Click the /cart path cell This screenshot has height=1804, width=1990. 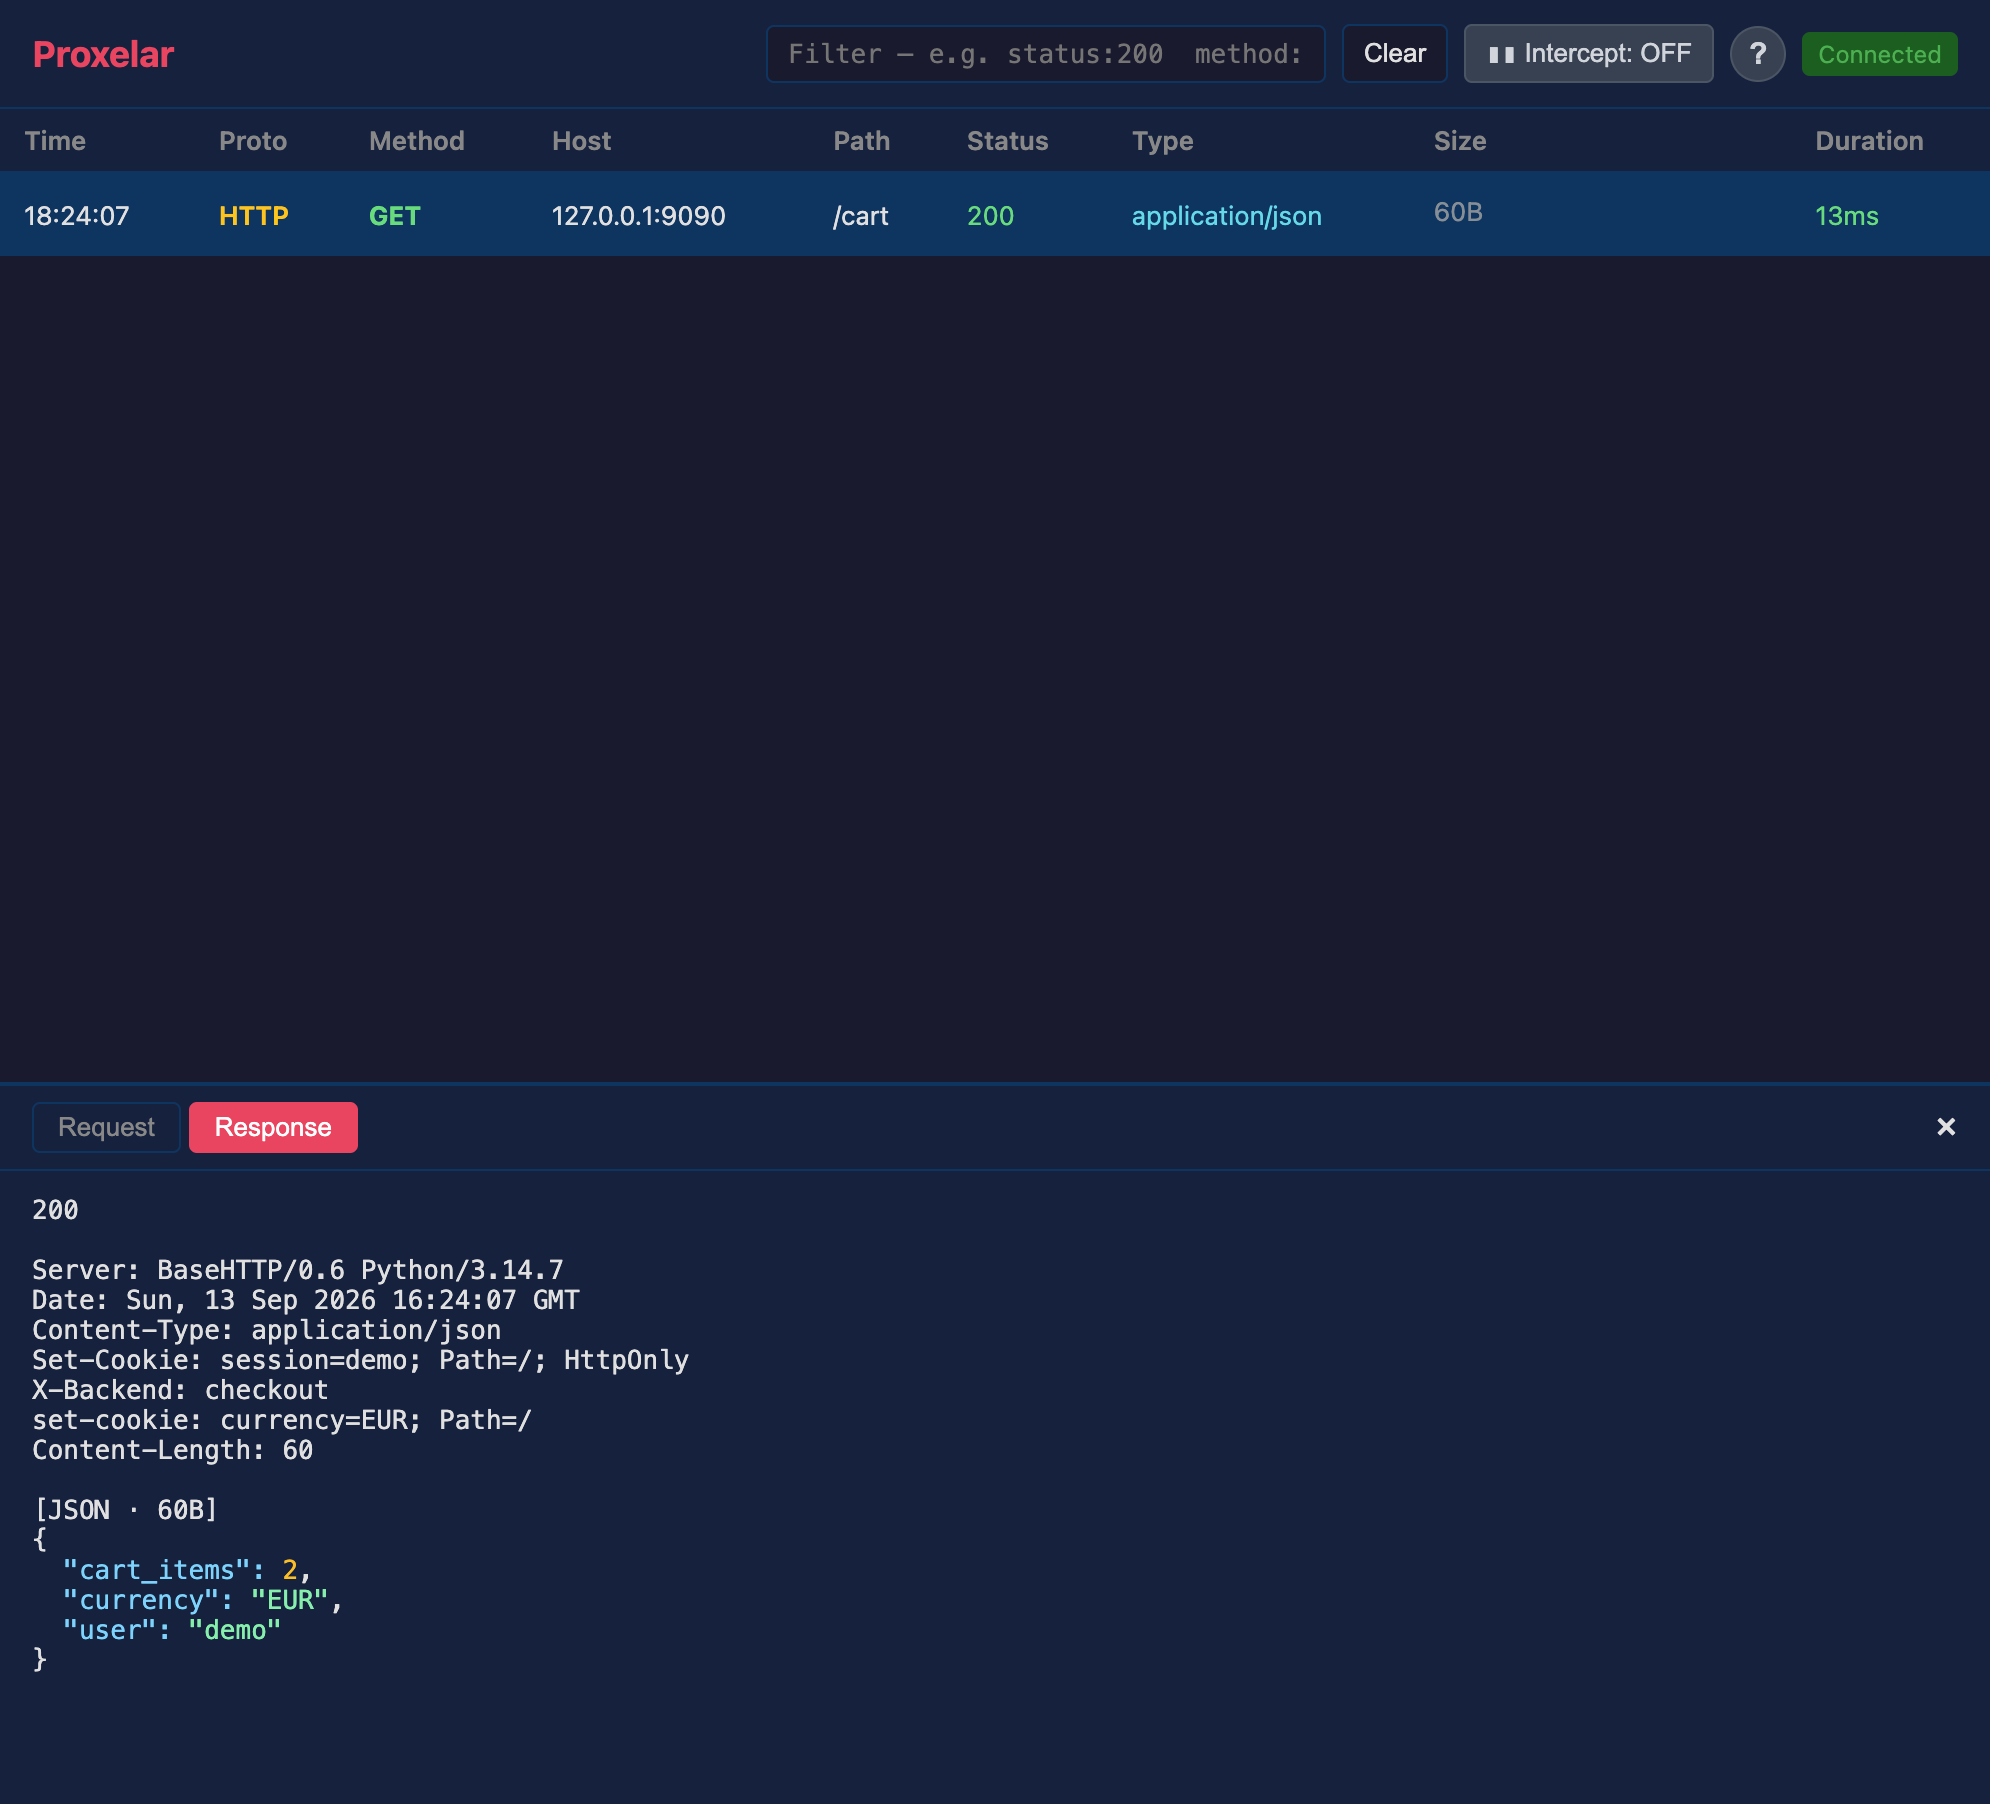861,216
